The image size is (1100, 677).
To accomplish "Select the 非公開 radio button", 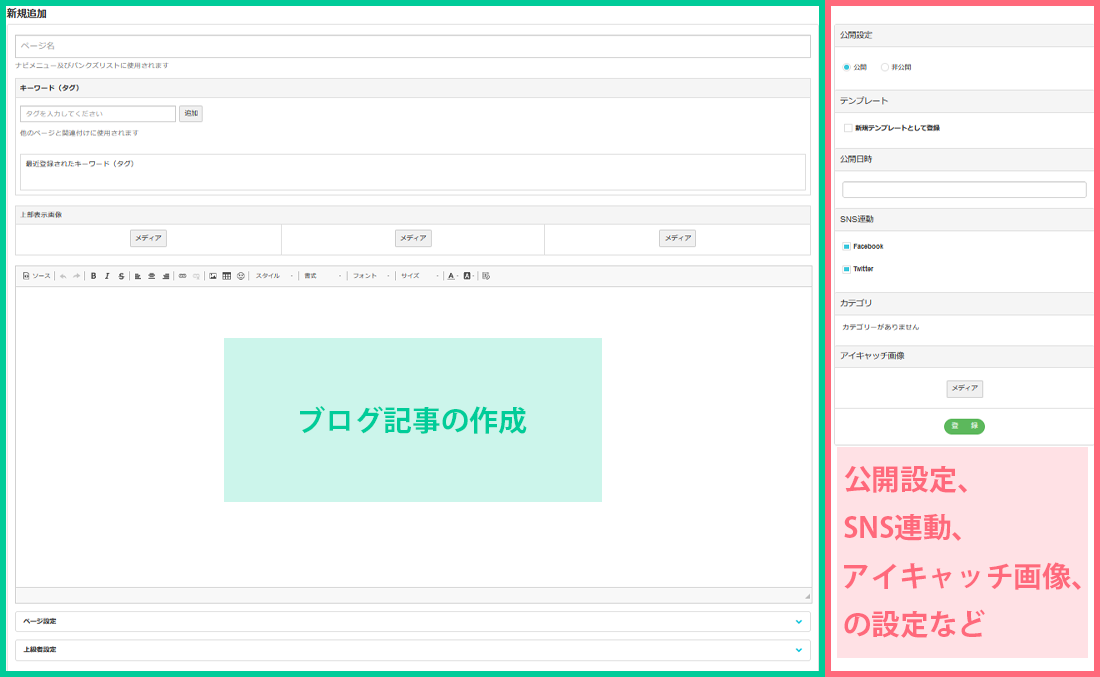I will tap(885, 67).
